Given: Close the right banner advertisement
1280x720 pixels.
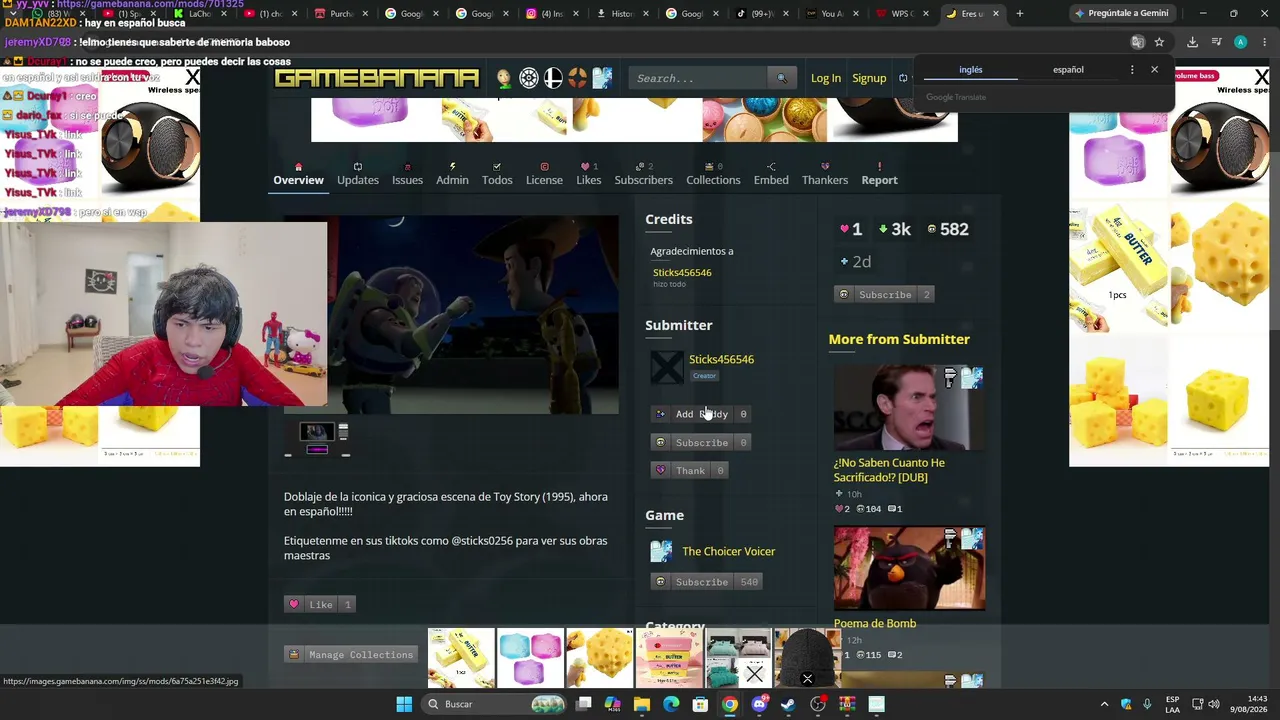Looking at the screenshot, I should pyautogui.click(x=1262, y=77).
